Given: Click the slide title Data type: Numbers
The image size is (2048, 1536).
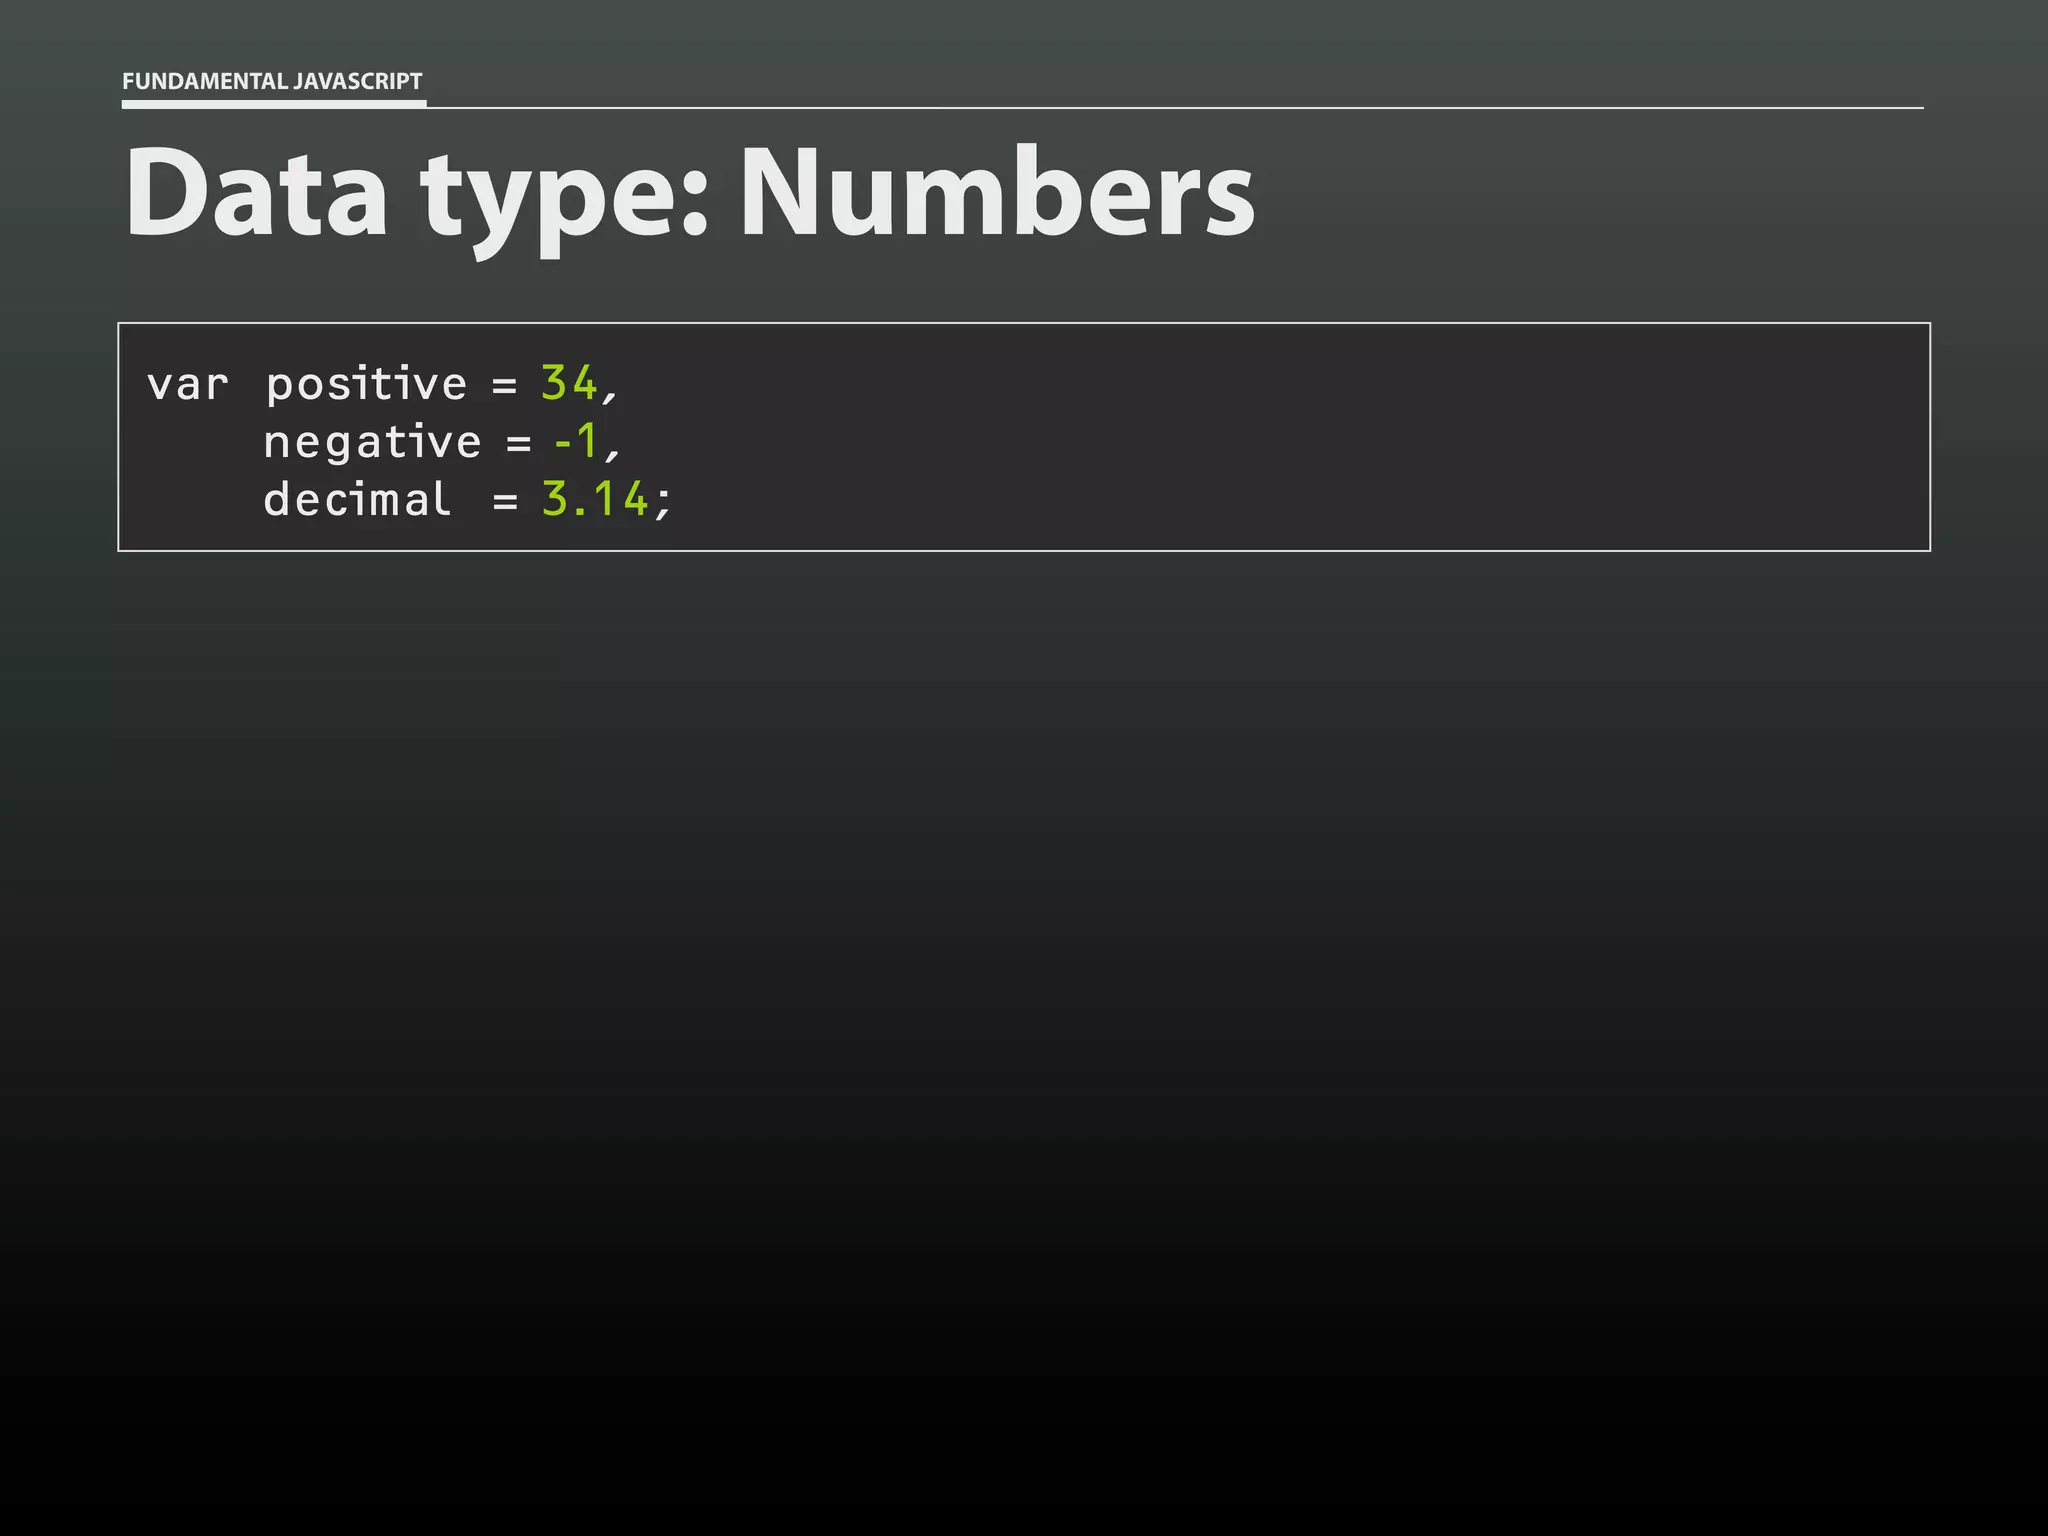Looking at the screenshot, I should pyautogui.click(x=689, y=198).
